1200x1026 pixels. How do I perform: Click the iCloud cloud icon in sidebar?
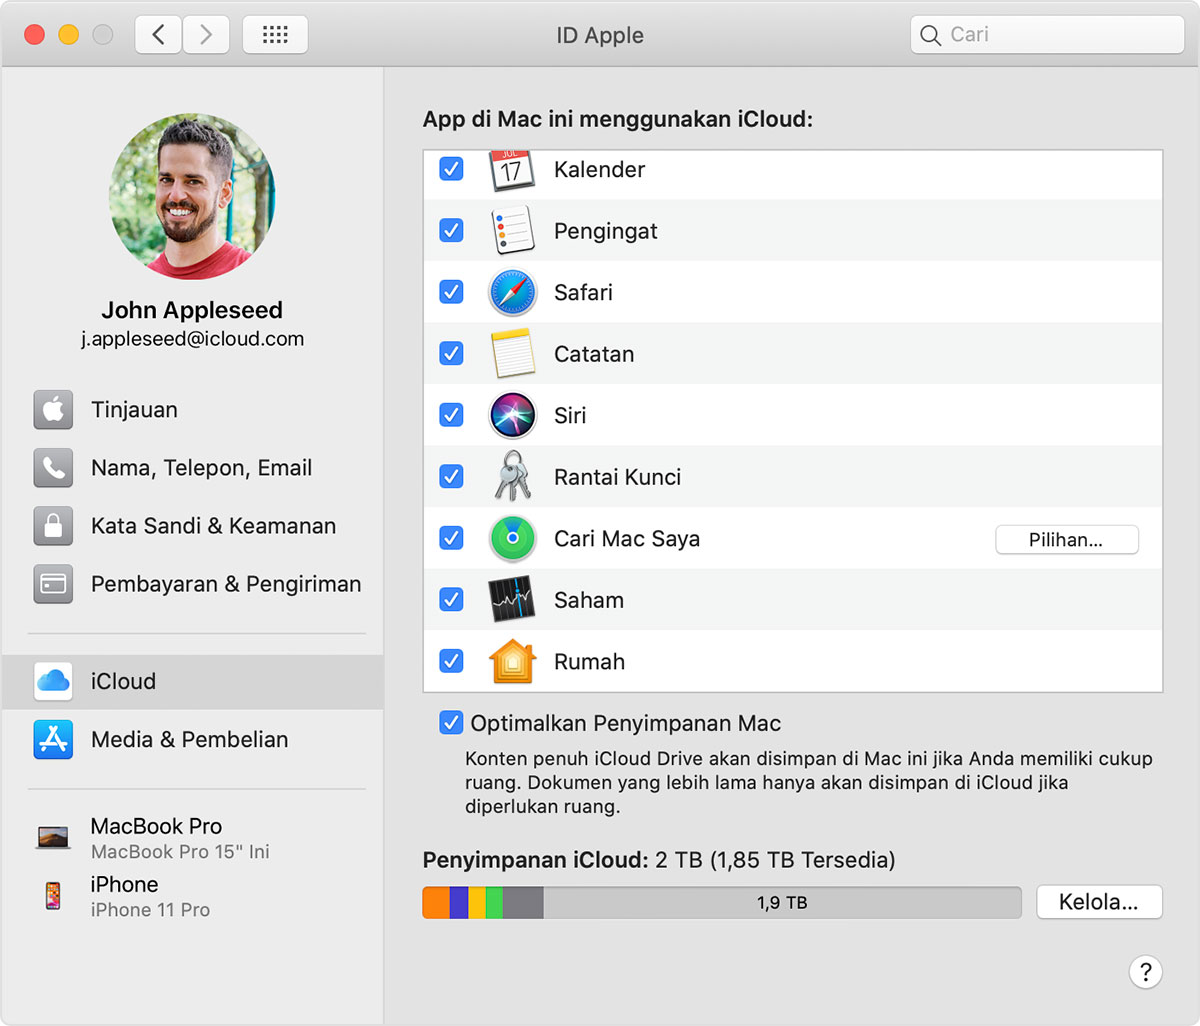[53, 682]
